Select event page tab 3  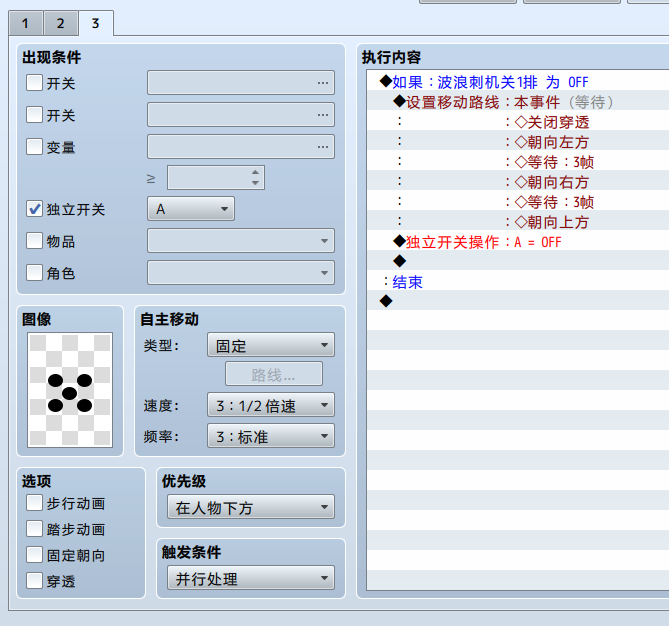coord(96,23)
